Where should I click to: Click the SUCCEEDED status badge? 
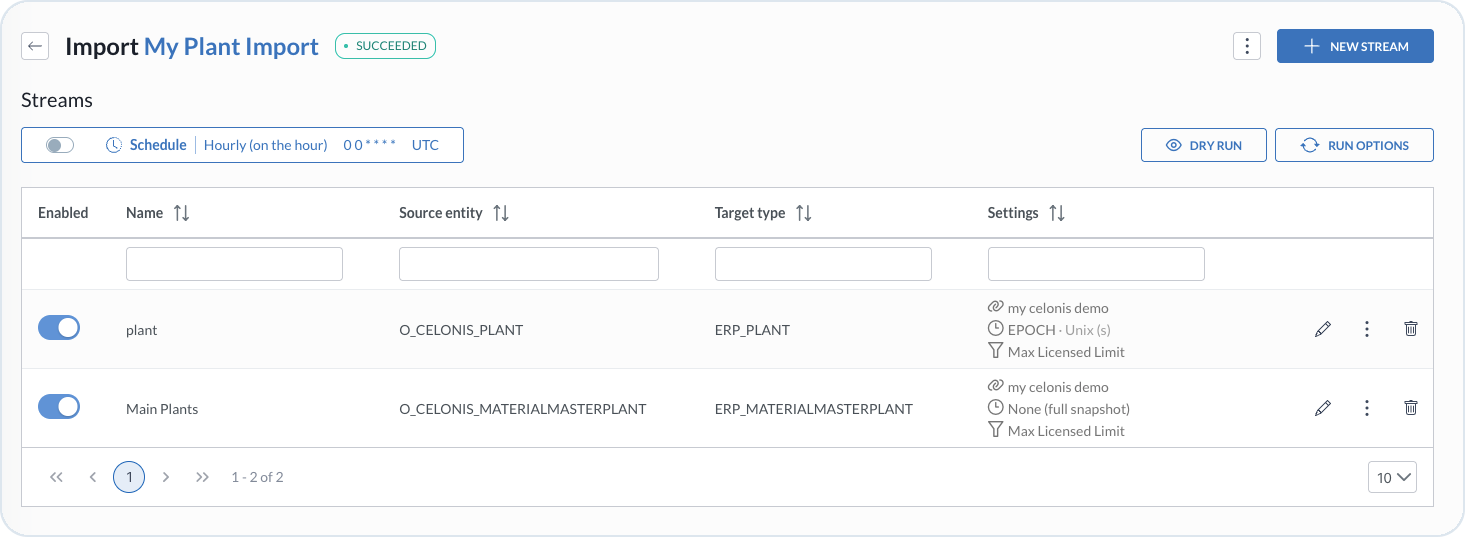385,46
